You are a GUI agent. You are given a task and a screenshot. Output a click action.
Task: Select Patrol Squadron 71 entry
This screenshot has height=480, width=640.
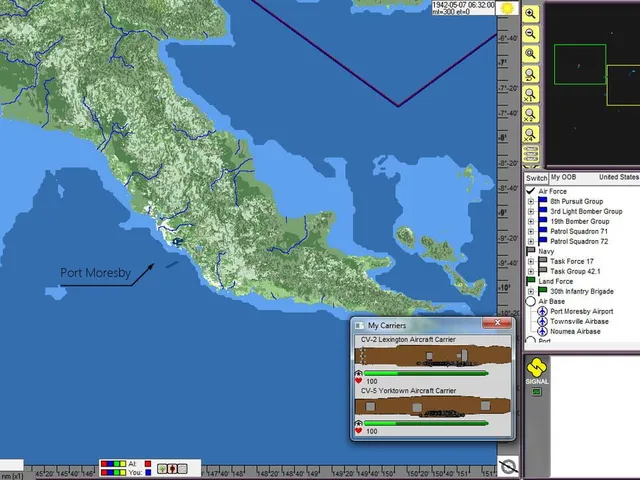click(x=579, y=231)
